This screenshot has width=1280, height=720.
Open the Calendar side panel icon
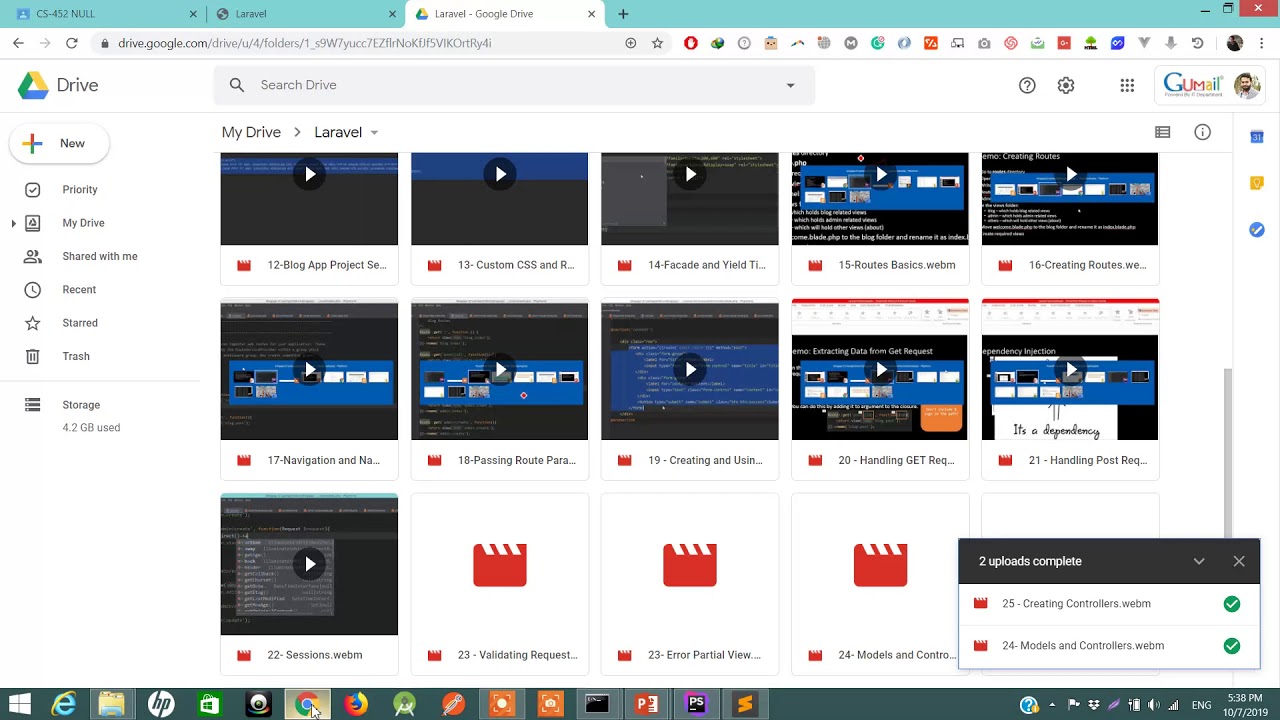coord(1257,137)
